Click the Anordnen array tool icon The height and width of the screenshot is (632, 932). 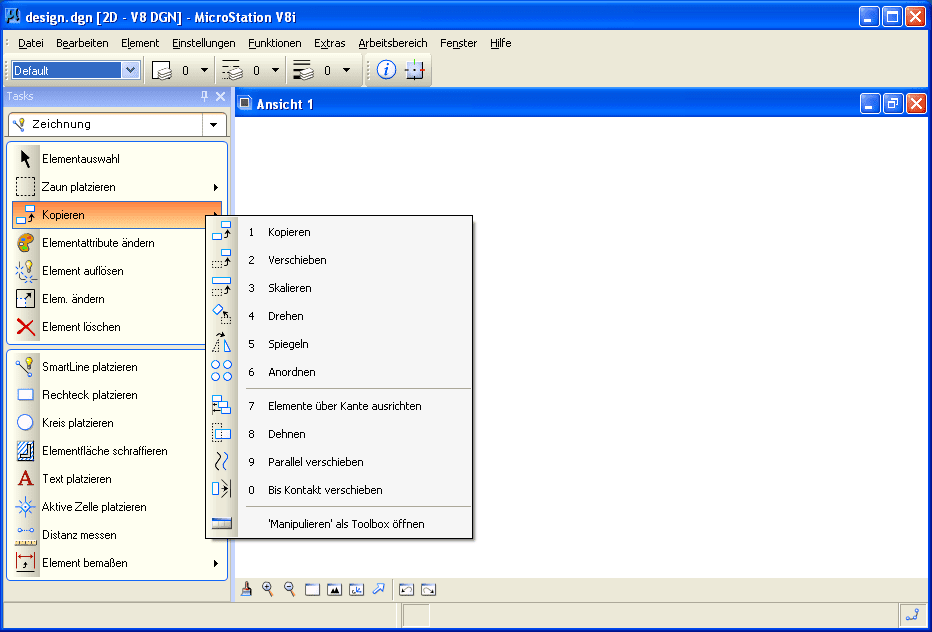point(222,372)
